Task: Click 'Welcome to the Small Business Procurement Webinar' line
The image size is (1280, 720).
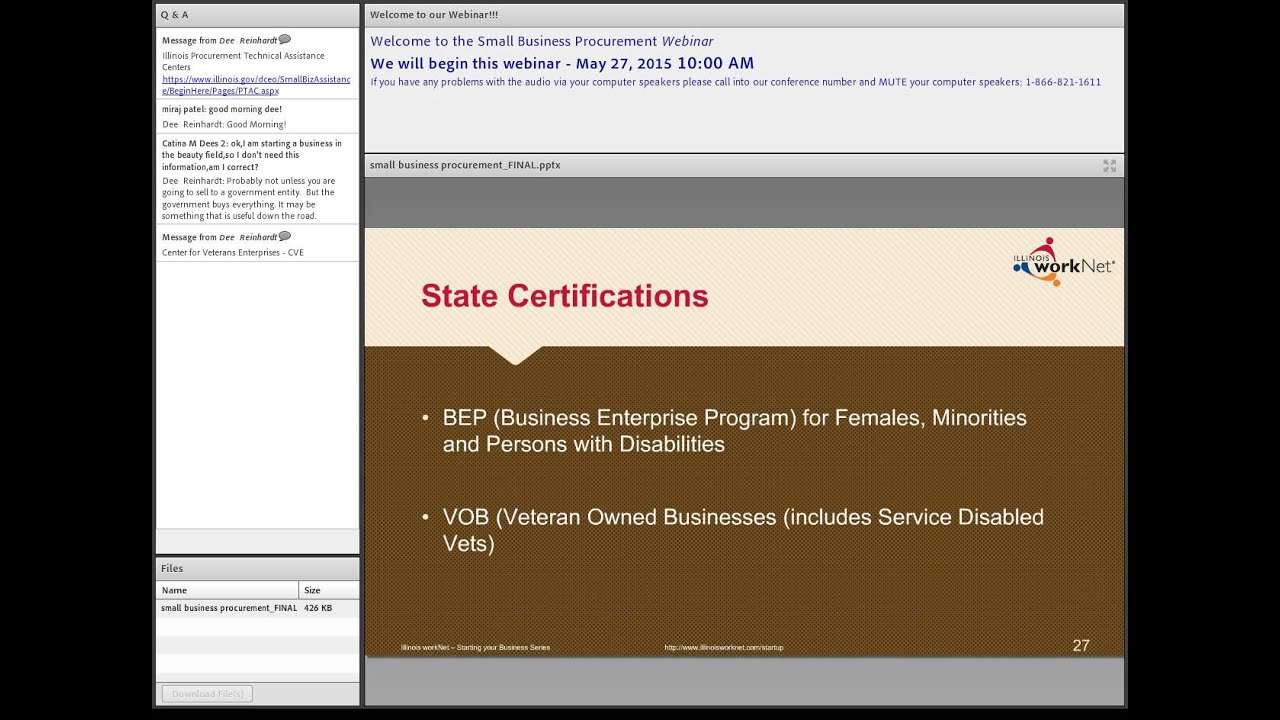Action: [x=542, y=41]
